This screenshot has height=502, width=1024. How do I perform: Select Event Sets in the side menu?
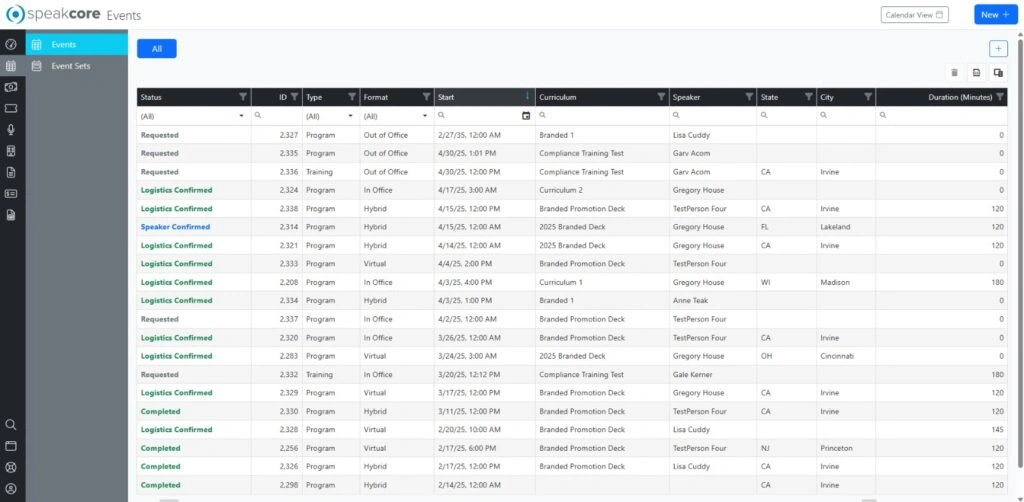click(70, 66)
